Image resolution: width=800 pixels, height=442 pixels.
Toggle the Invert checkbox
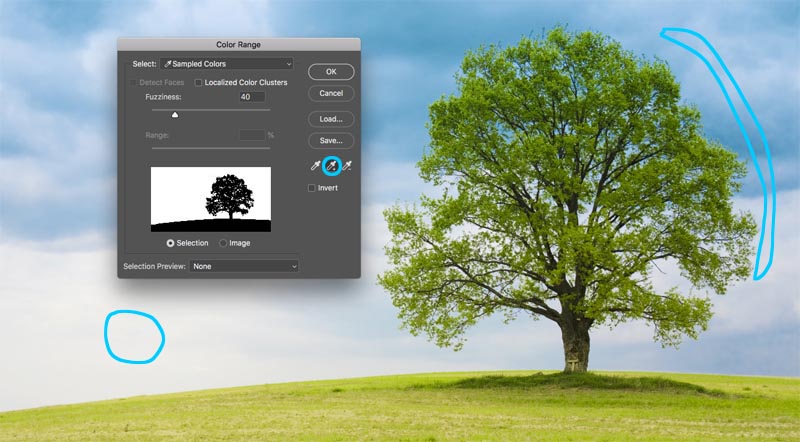[312, 187]
